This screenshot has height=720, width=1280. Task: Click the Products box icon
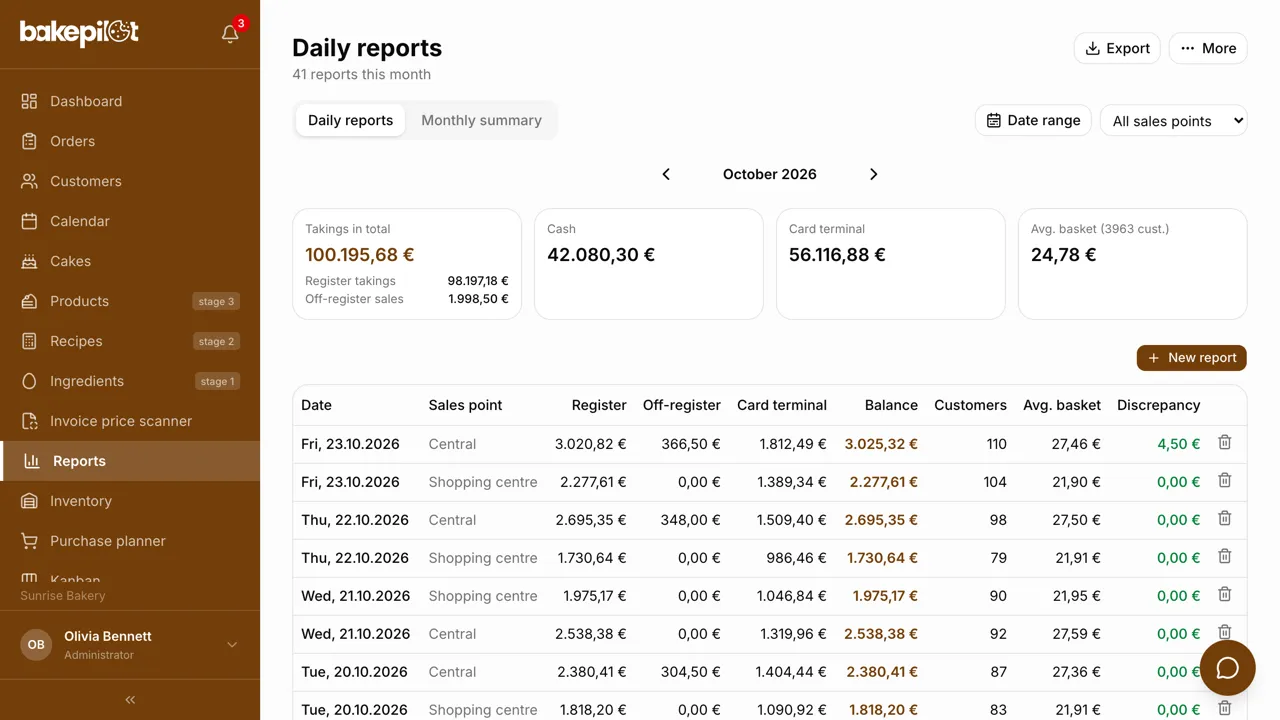point(30,301)
